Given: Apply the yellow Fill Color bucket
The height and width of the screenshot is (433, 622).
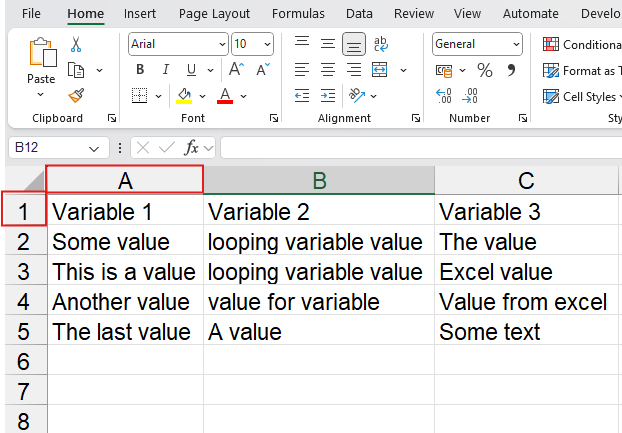Looking at the screenshot, I should pyautogui.click(x=184, y=96).
